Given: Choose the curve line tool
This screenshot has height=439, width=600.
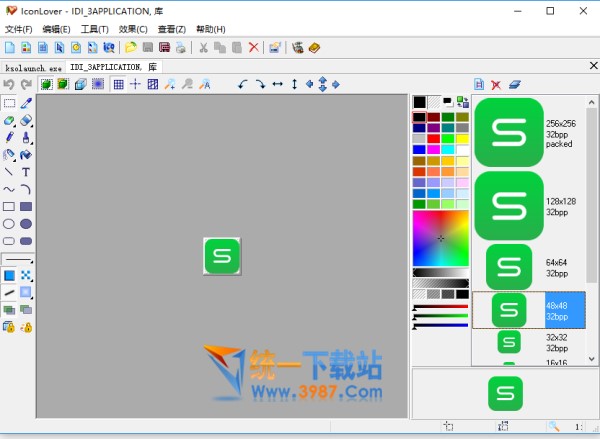Looking at the screenshot, I should coord(9,189).
